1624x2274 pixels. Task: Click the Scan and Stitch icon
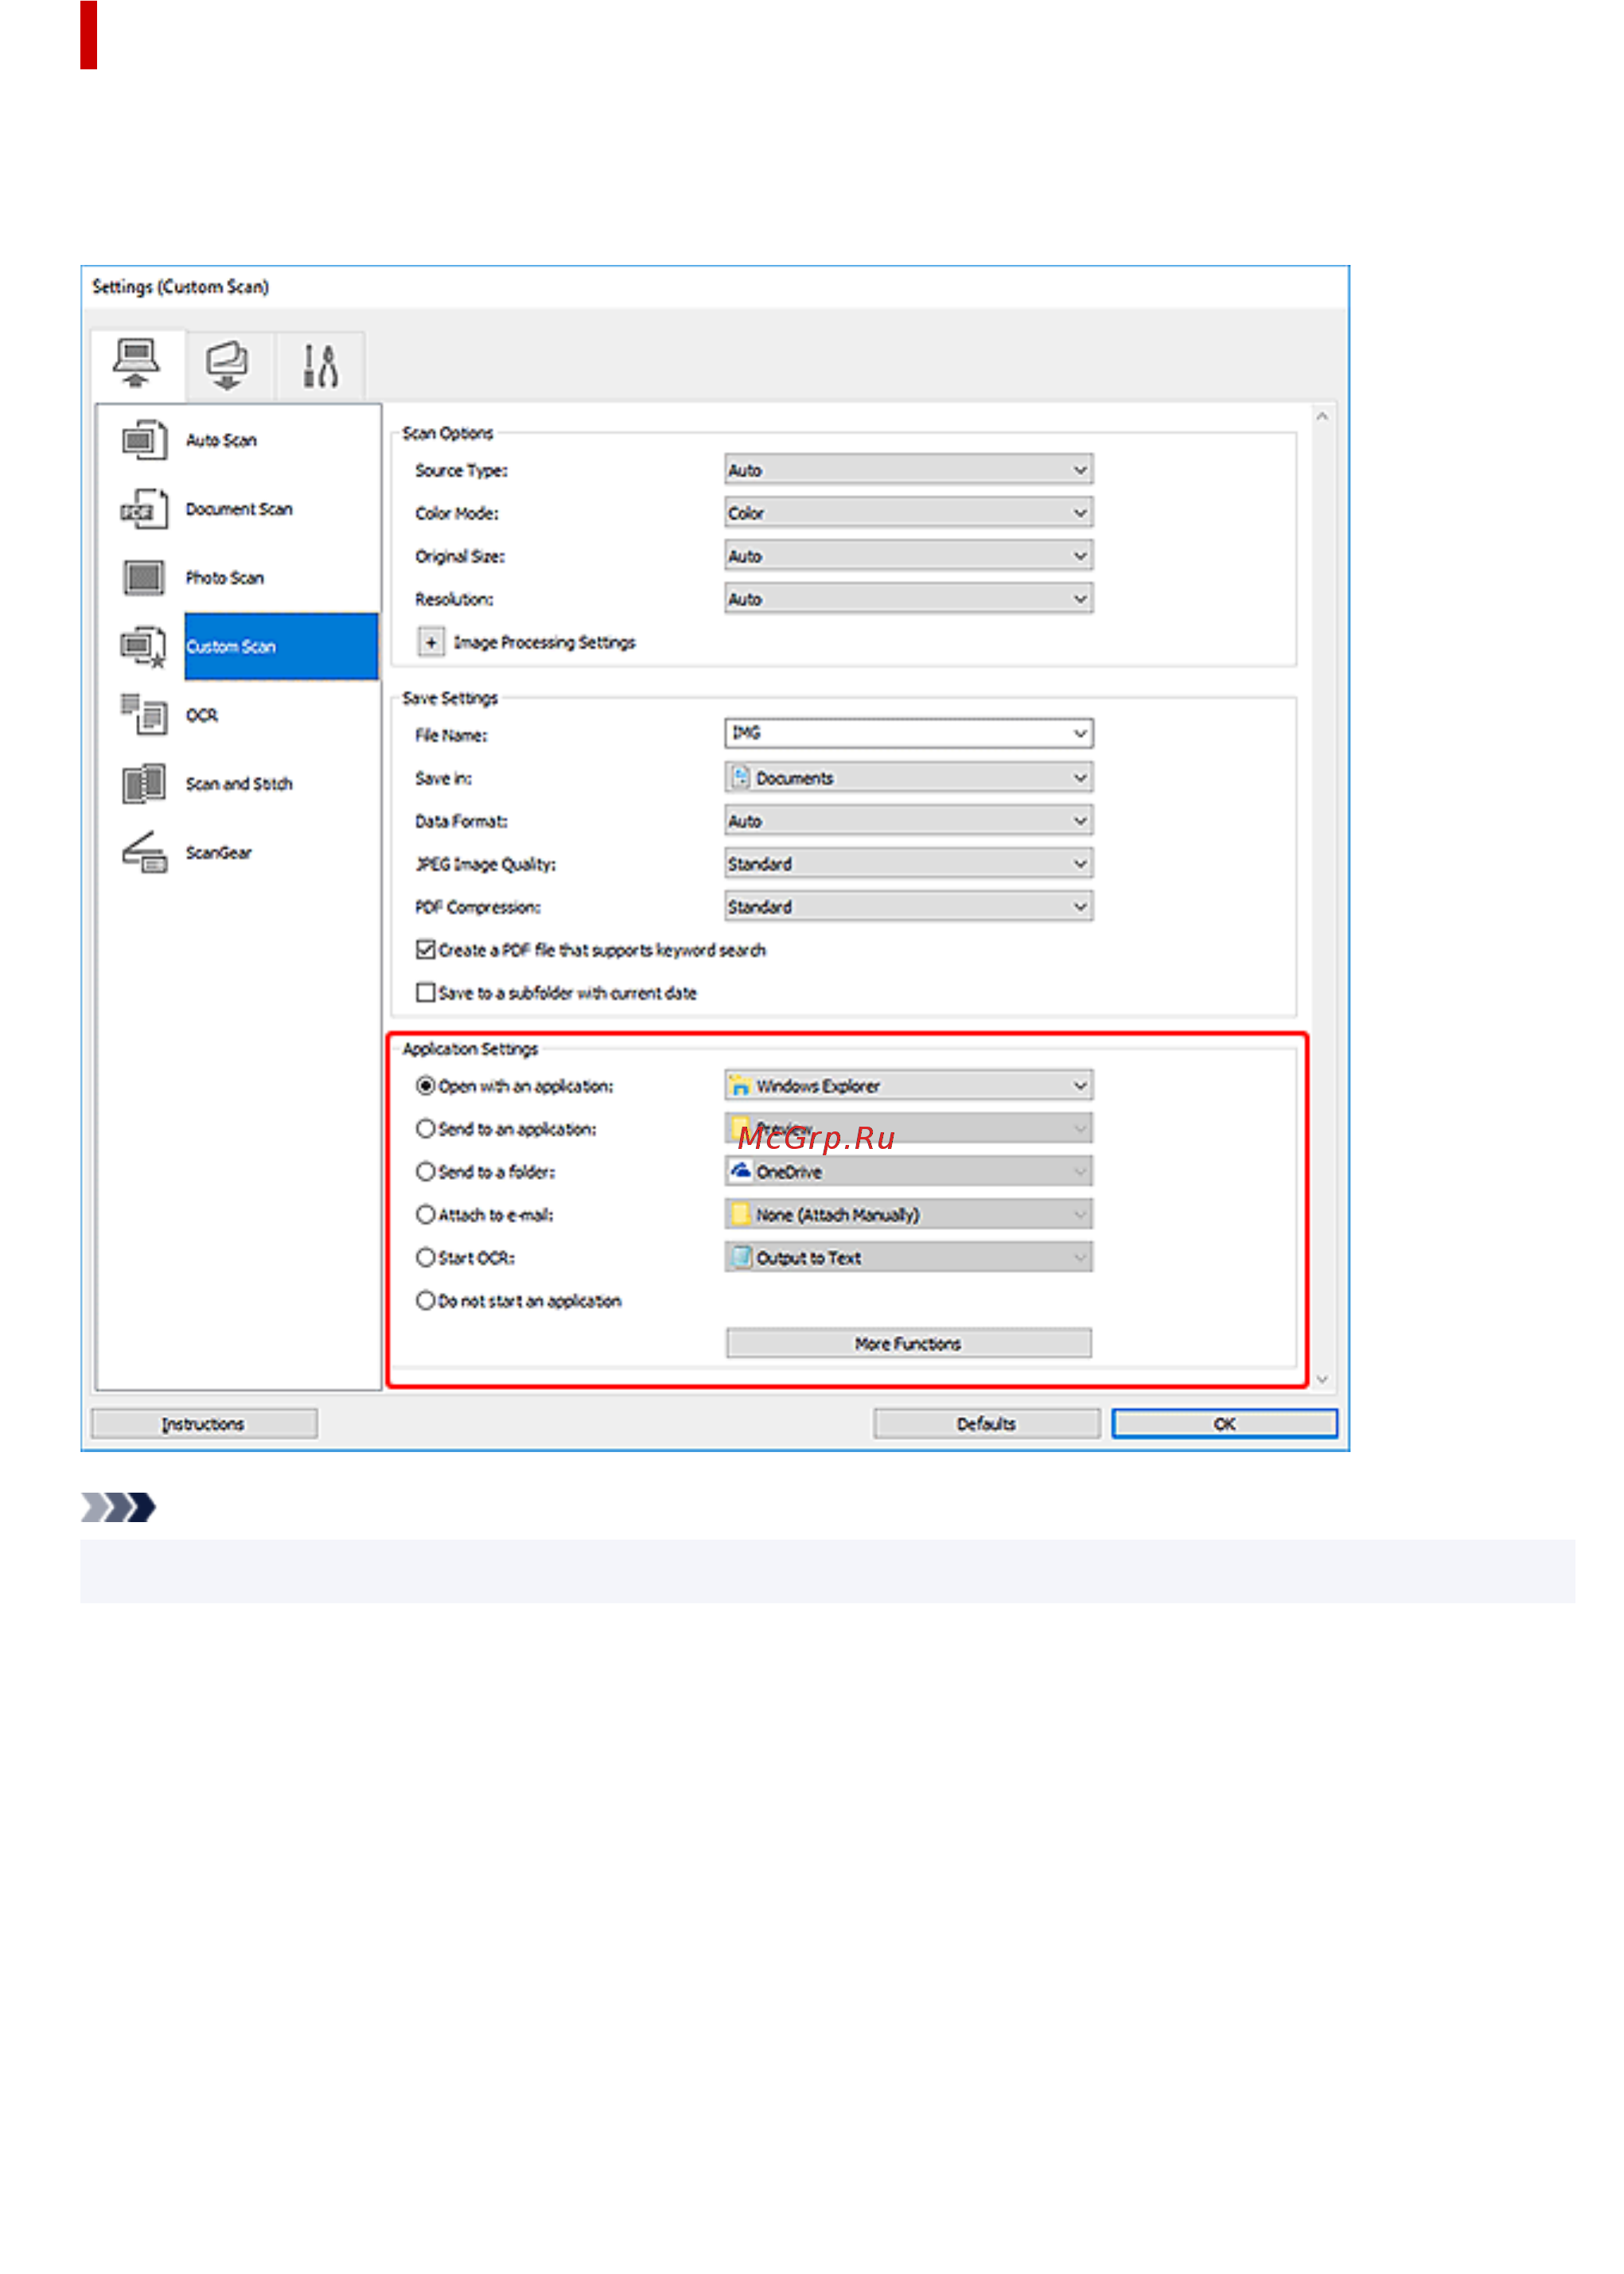coord(144,784)
